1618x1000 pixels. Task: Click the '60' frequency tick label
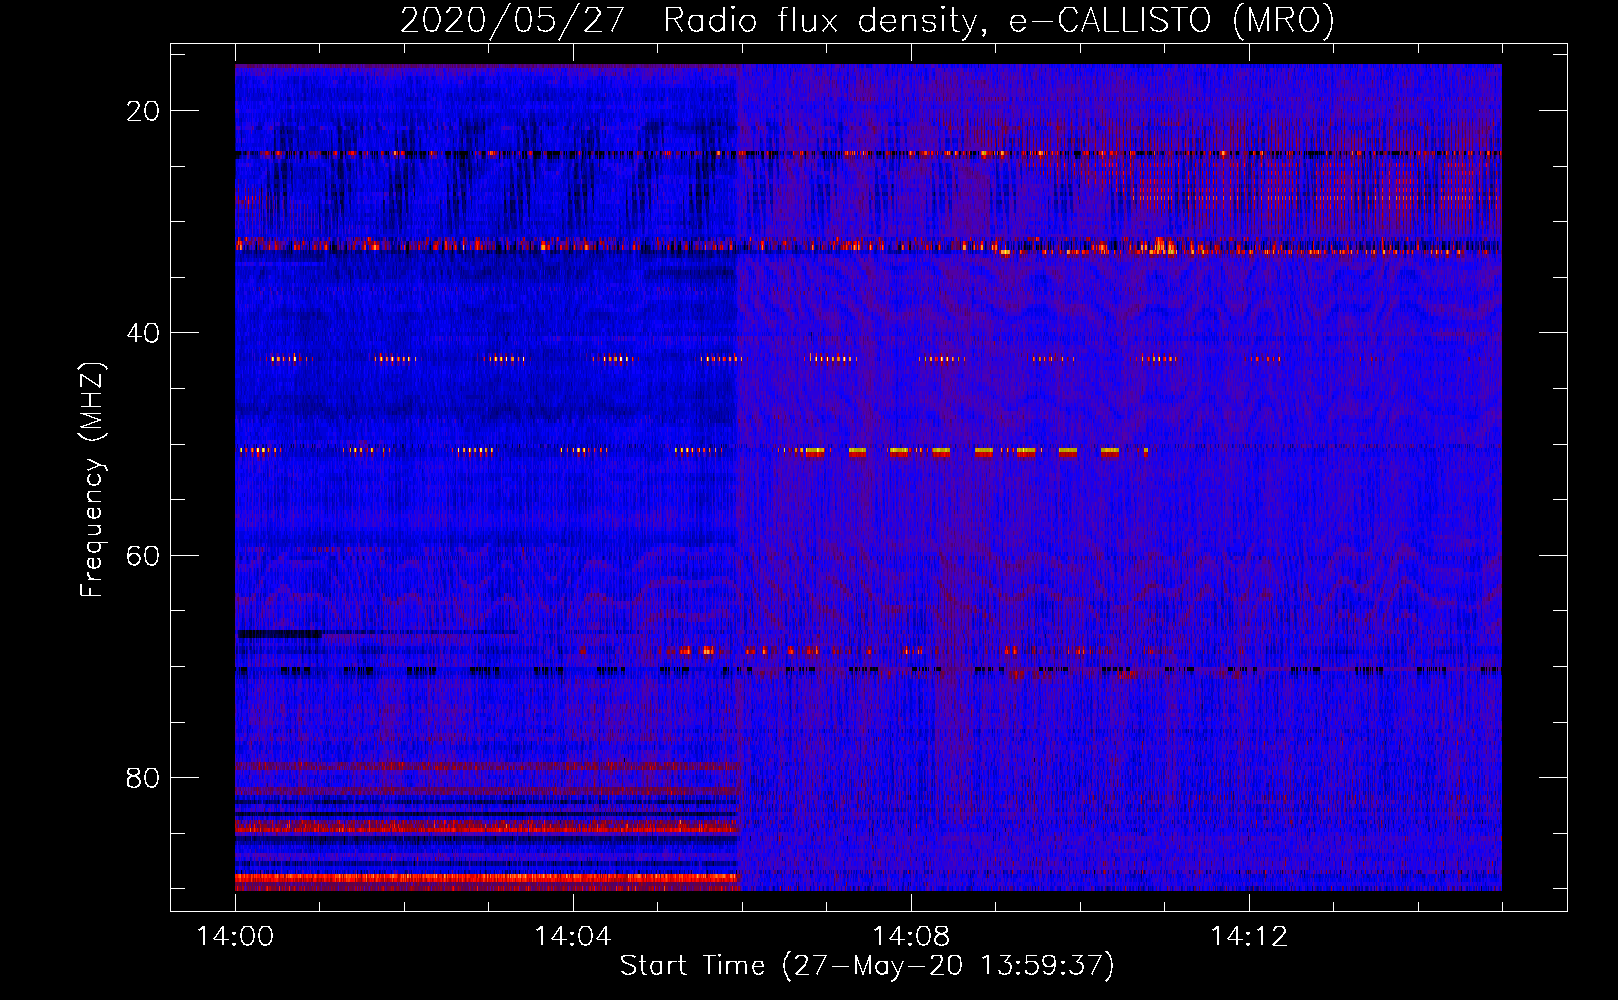point(143,555)
